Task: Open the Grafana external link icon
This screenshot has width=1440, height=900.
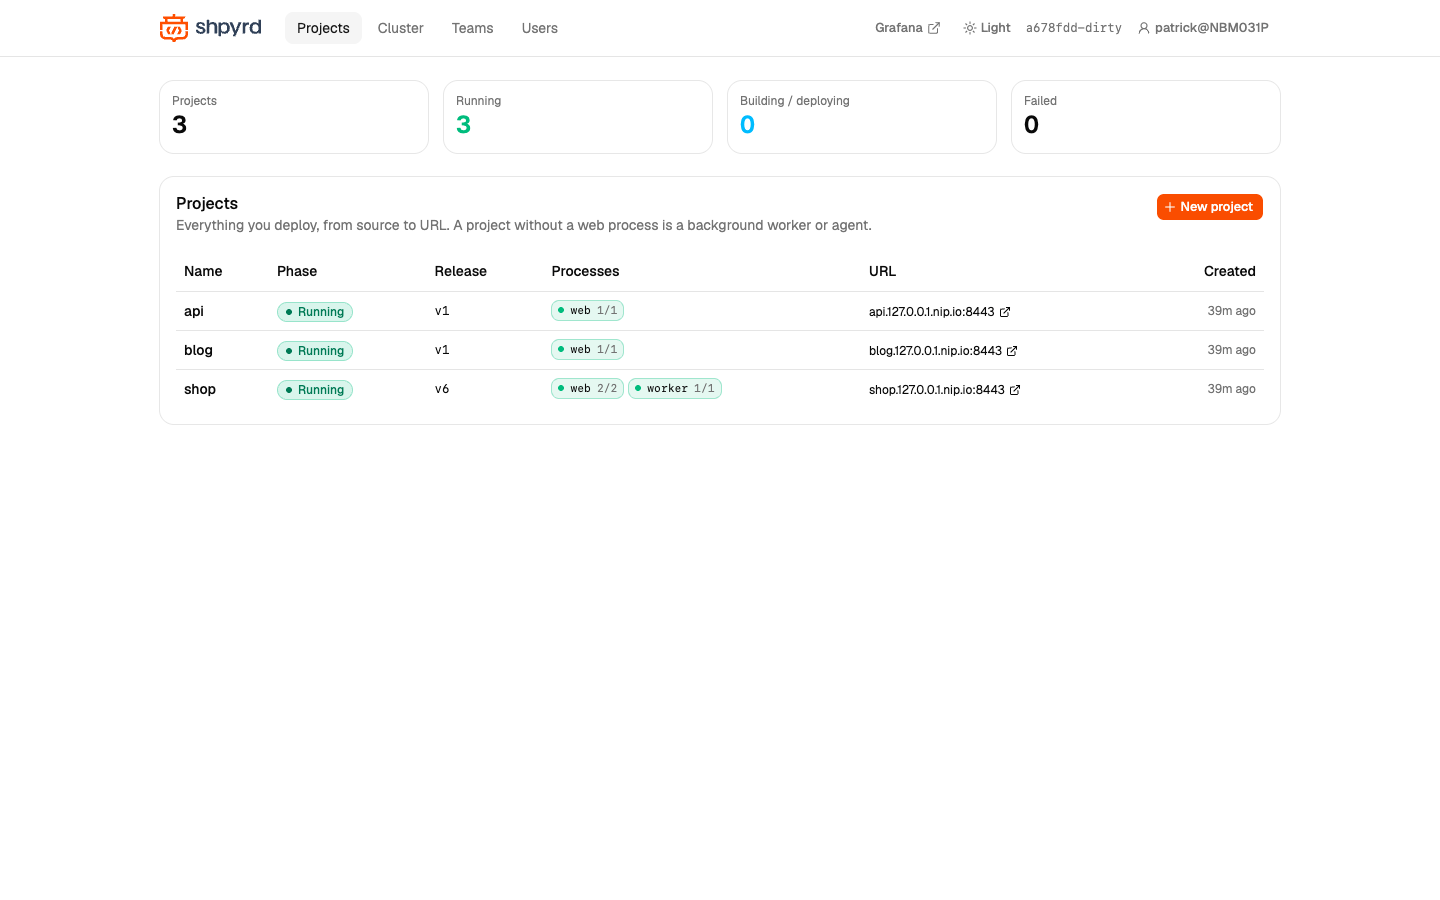Action: pyautogui.click(x=934, y=28)
